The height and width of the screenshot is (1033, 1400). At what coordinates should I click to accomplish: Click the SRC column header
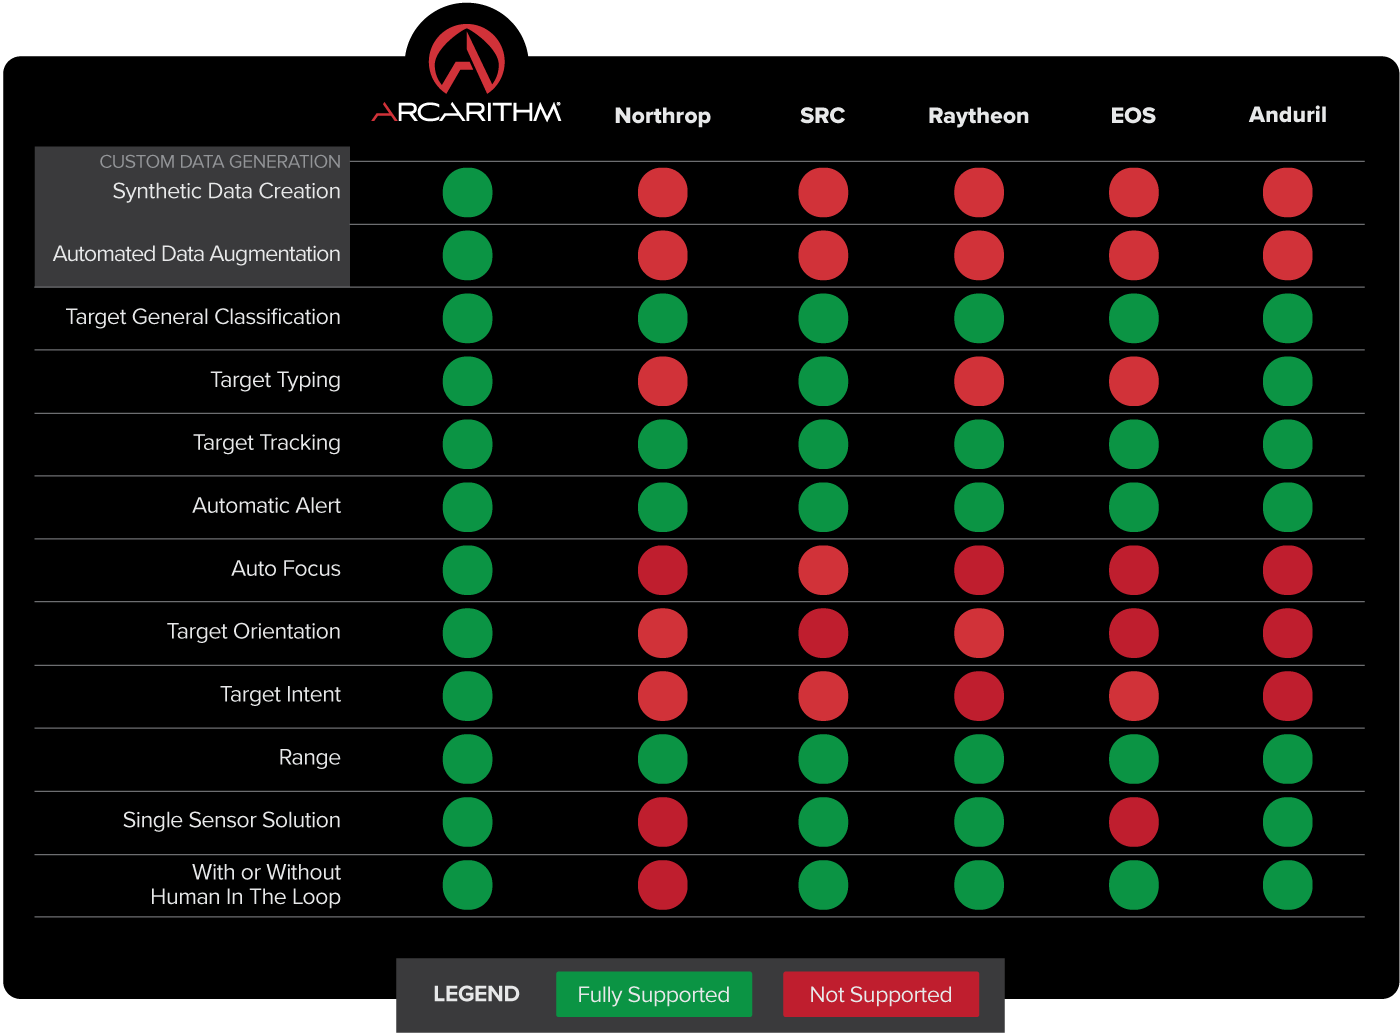[823, 116]
